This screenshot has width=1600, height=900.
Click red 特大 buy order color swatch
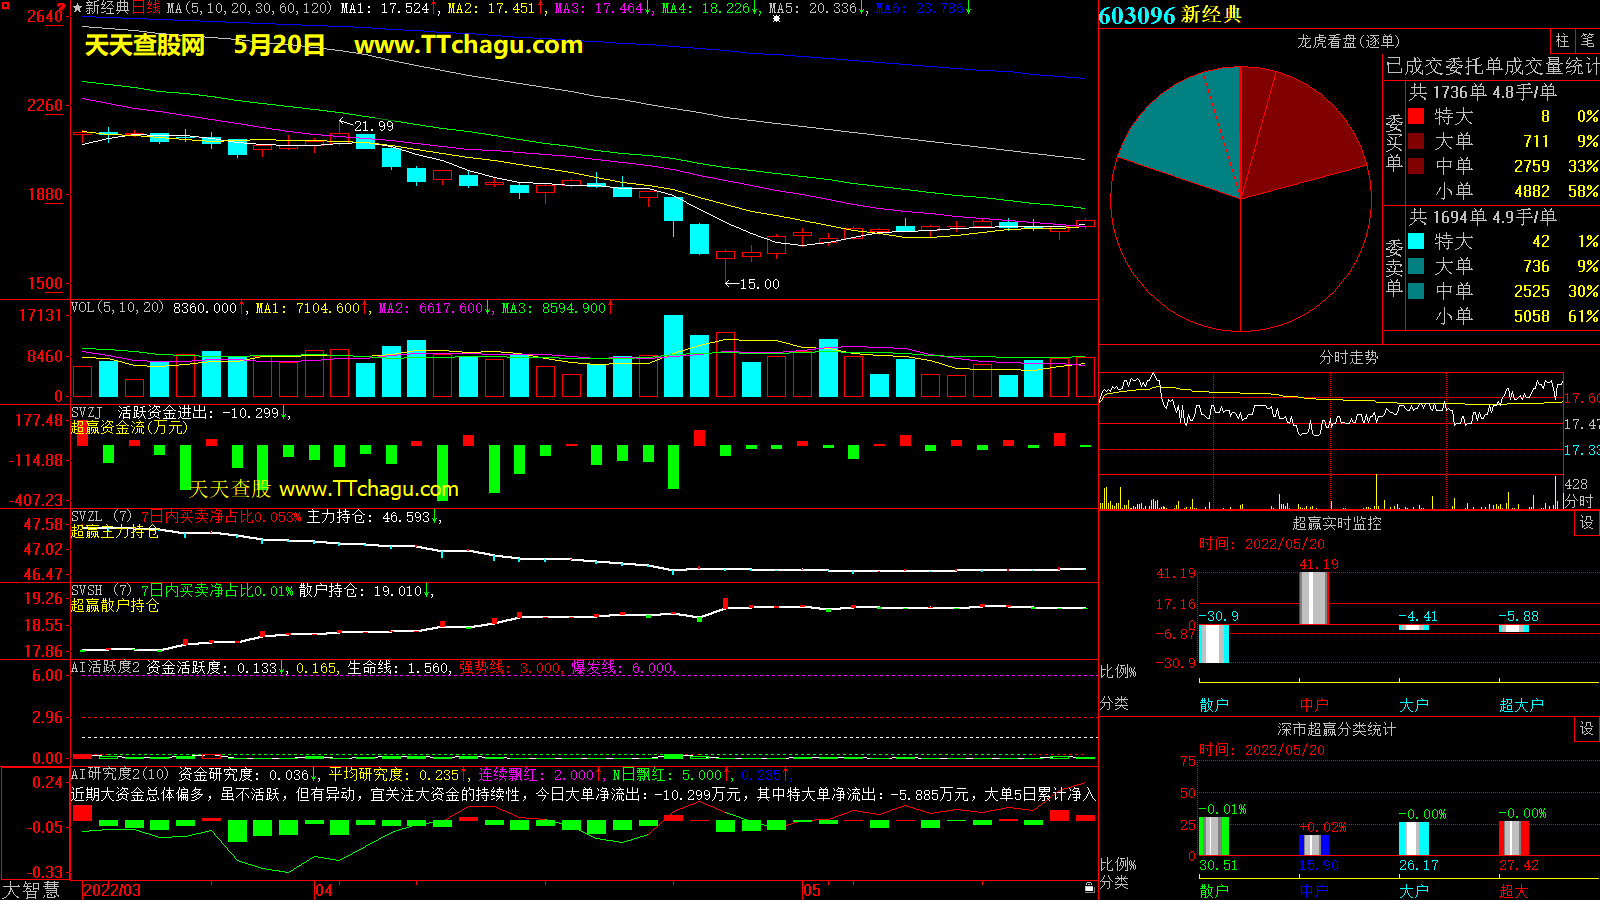(x=1416, y=117)
